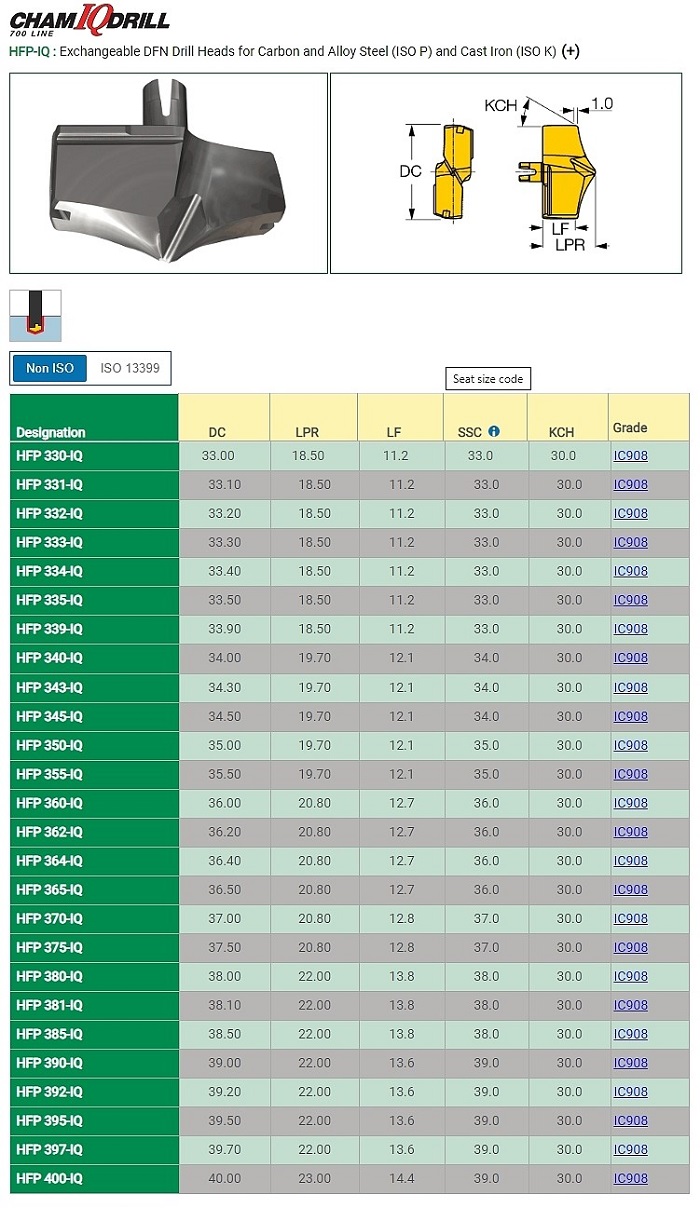700x1208 pixels.
Task: Open IC908 grade link for HFP 364-IQ
Action: point(631,861)
